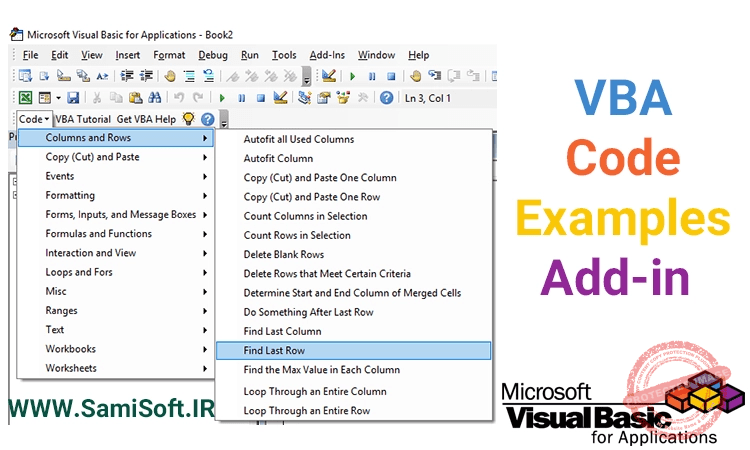The height and width of the screenshot is (450, 750).
Task: Click the Copy icon in Standard toolbar
Action: click(116, 98)
